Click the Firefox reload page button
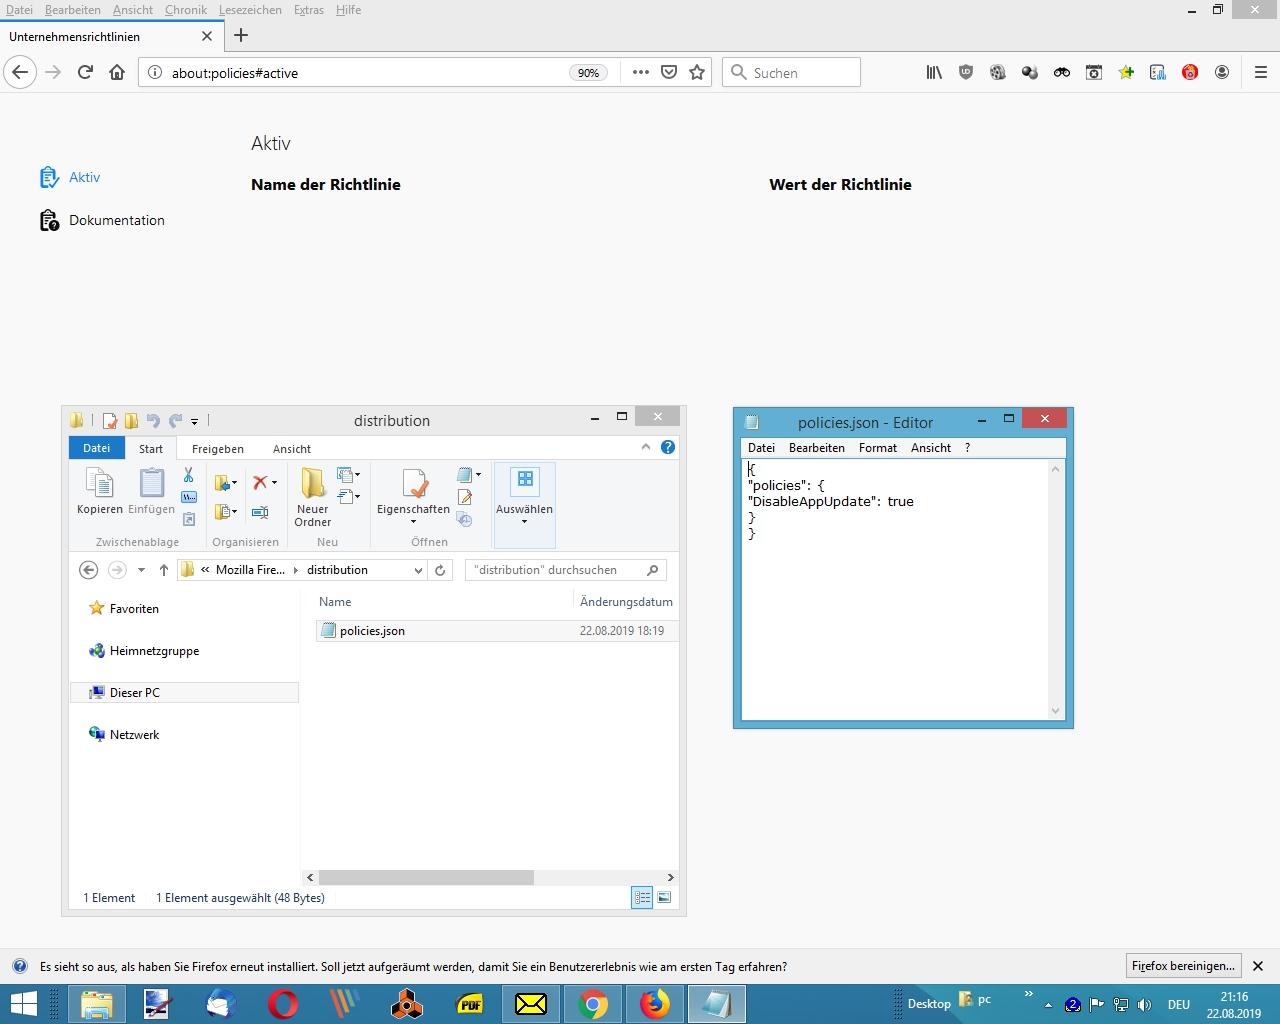1280x1024 pixels. pyautogui.click(x=85, y=72)
